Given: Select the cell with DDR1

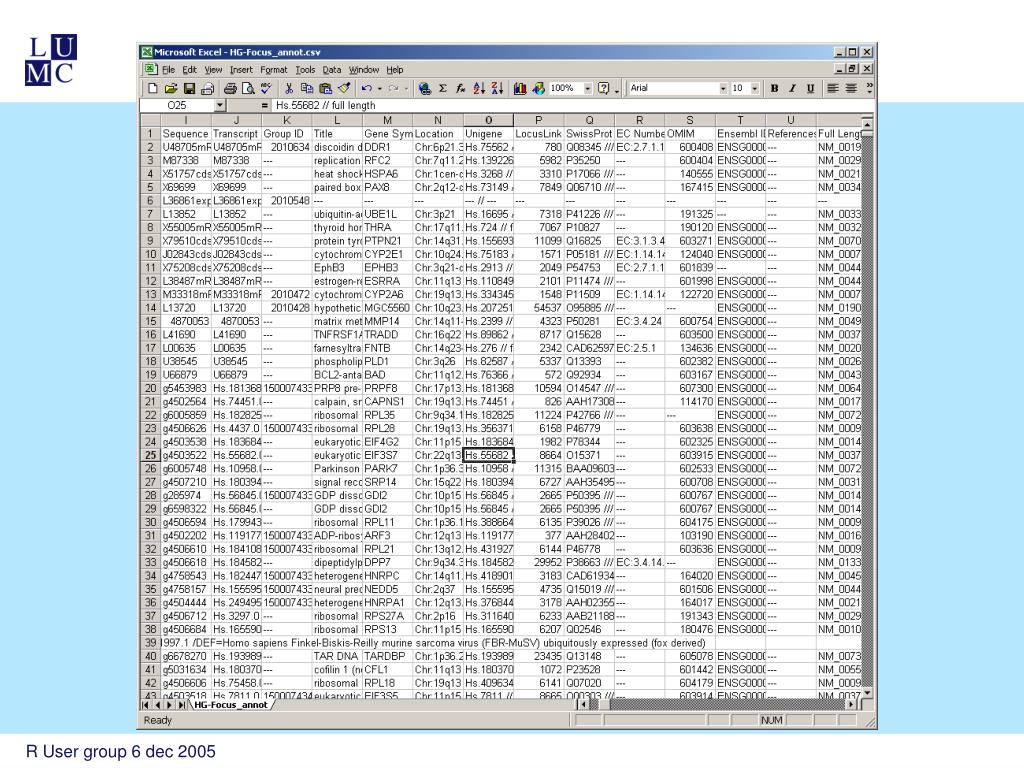Looking at the screenshot, I should coord(387,148).
